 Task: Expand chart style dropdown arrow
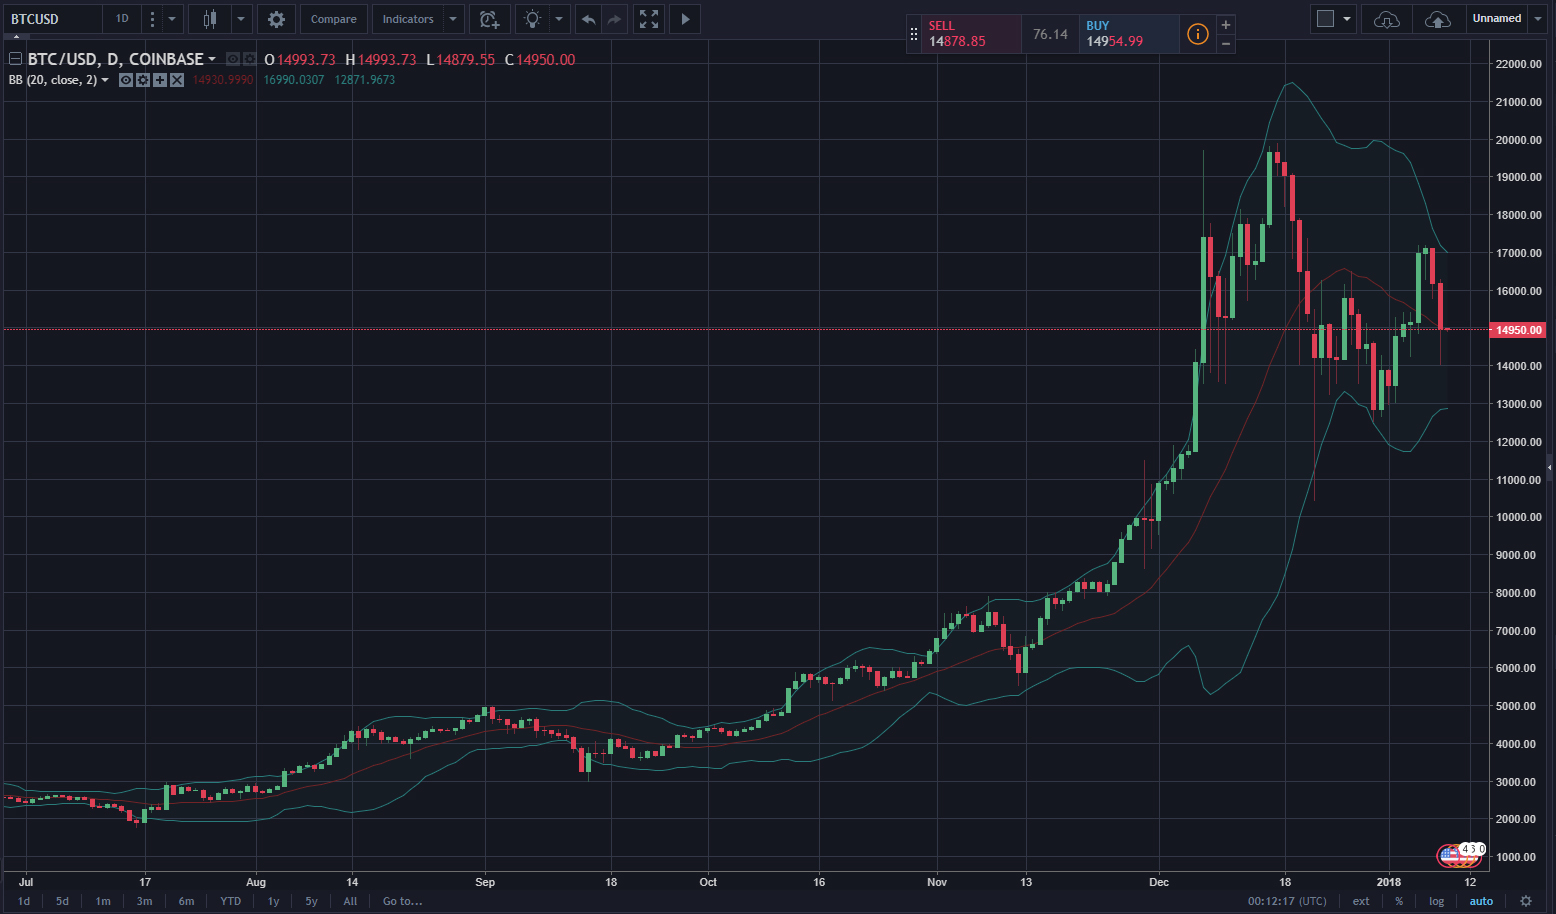pyautogui.click(x=241, y=19)
